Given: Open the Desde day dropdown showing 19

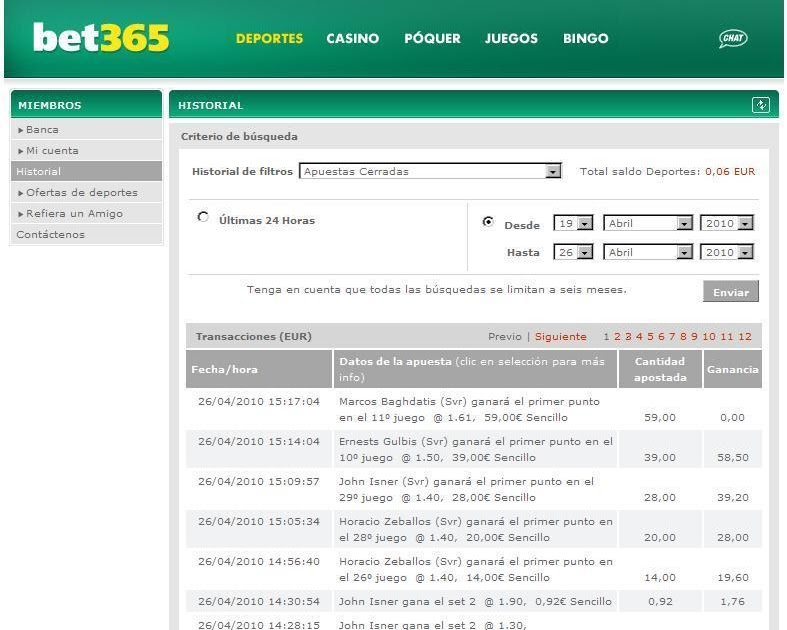Looking at the screenshot, I should tap(573, 223).
